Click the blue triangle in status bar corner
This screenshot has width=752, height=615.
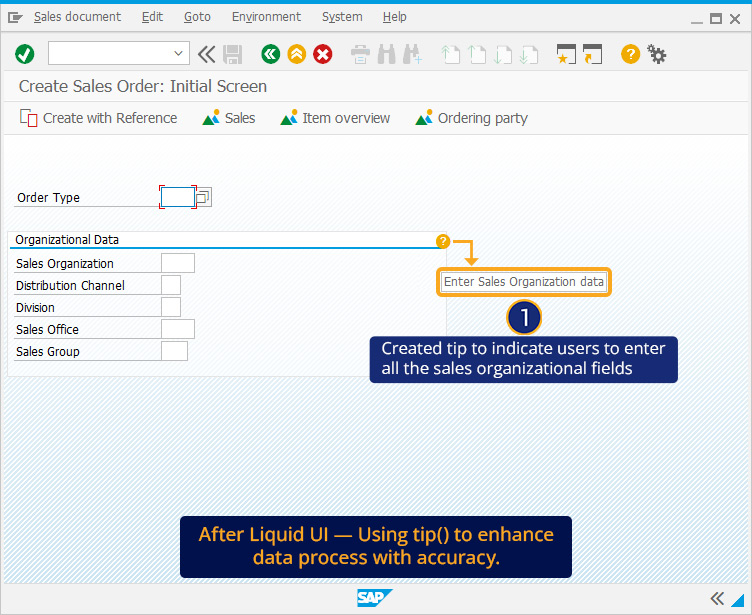pos(738,600)
